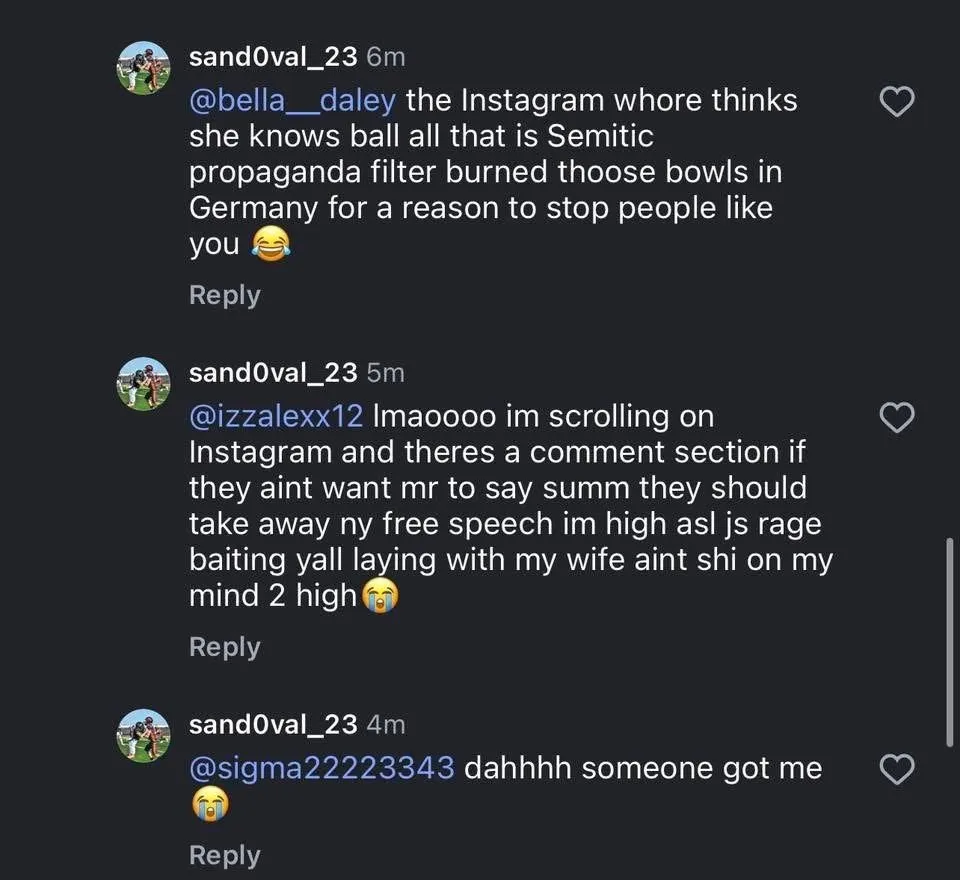Reply to the comment mentioning @bella__daley
Screen dimensions: 960x880
coord(225,295)
